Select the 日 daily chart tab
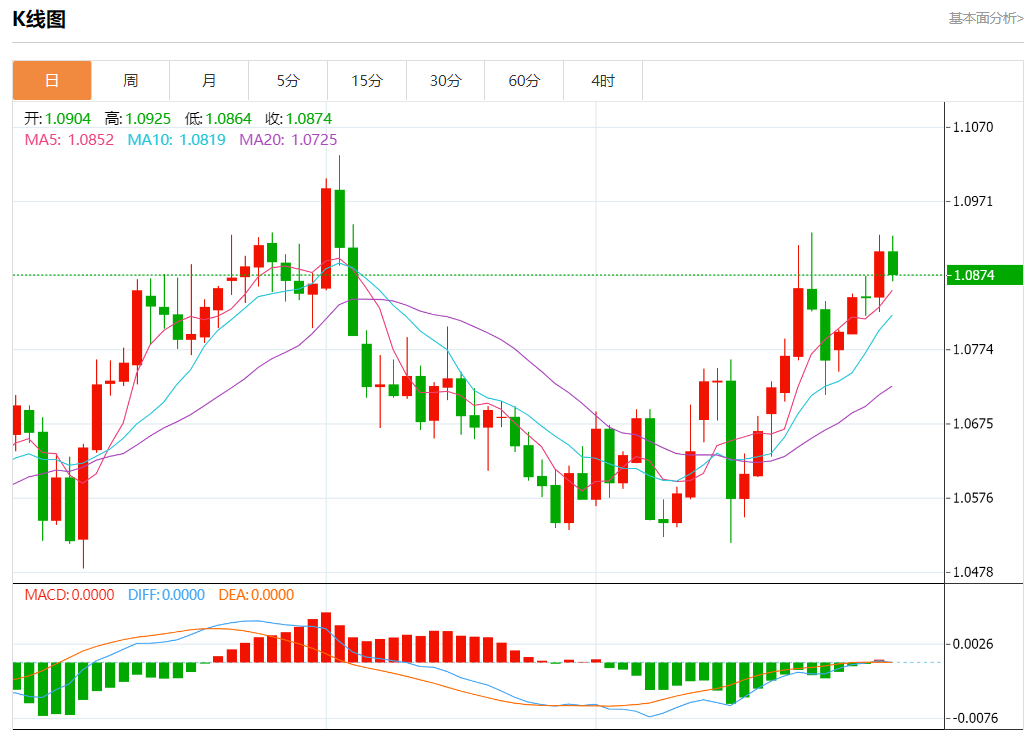 click(52, 81)
